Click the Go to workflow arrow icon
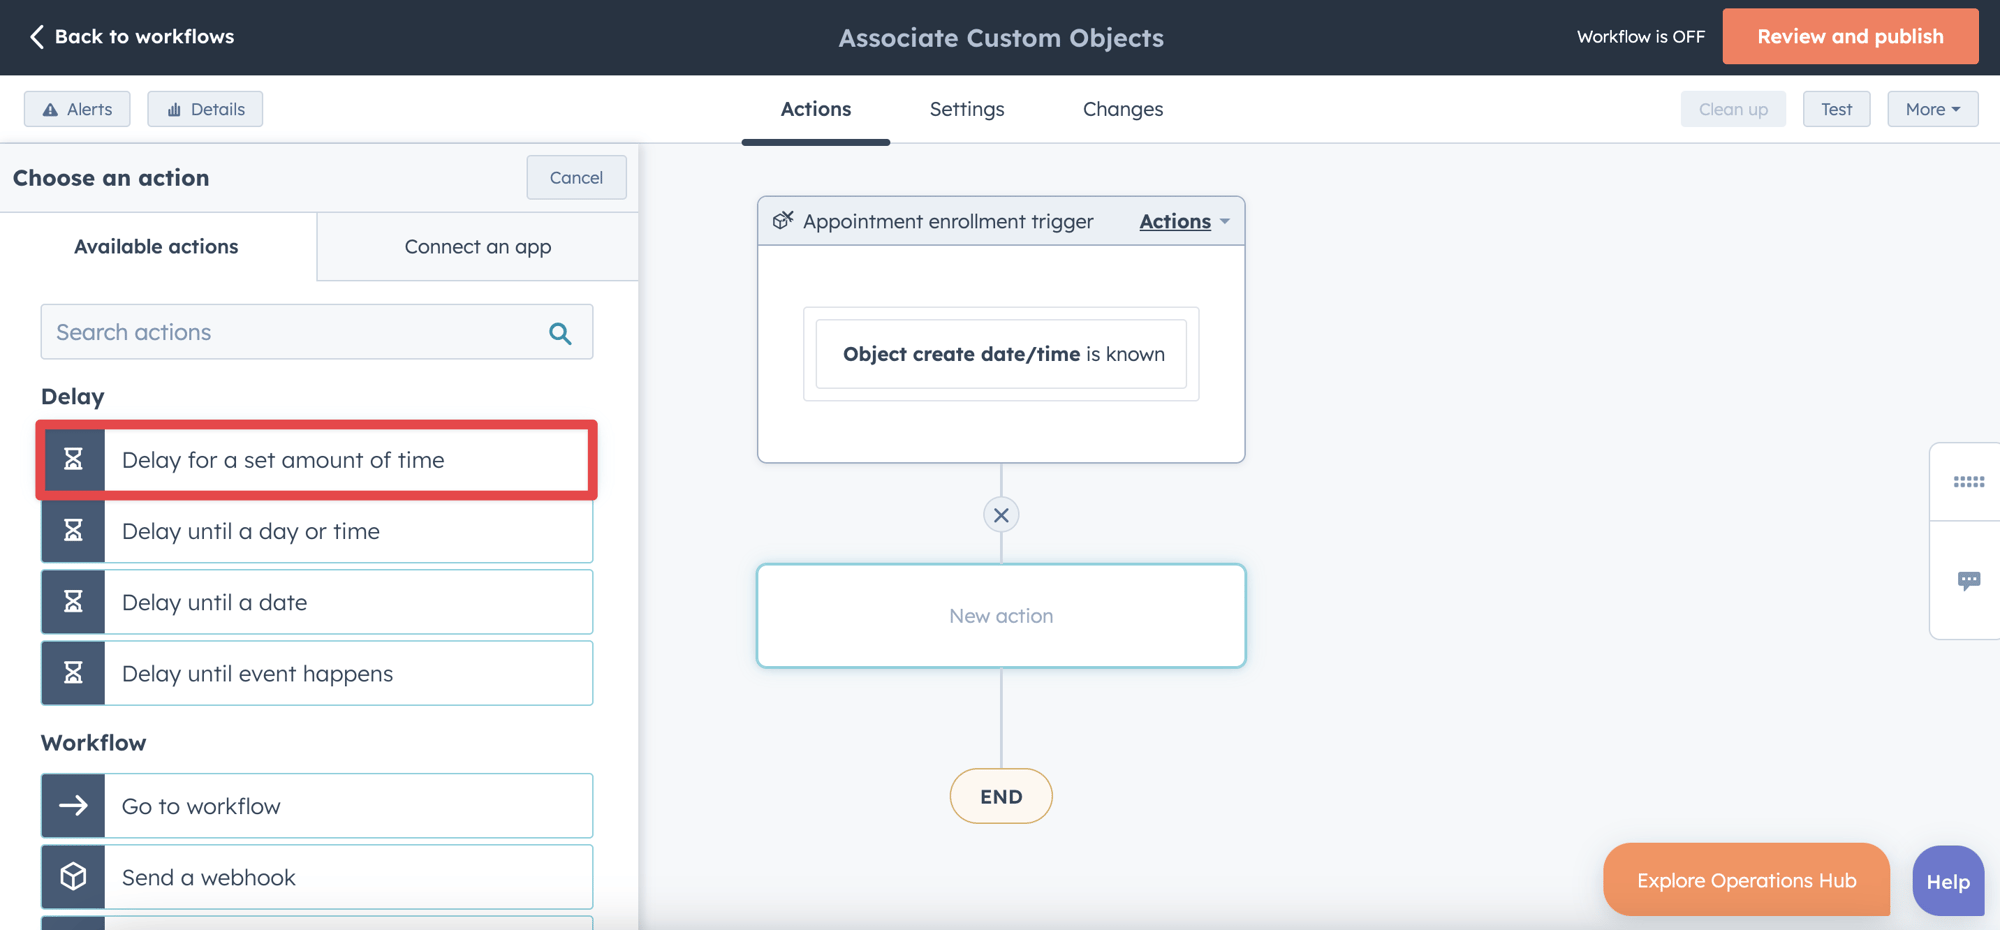 (72, 805)
